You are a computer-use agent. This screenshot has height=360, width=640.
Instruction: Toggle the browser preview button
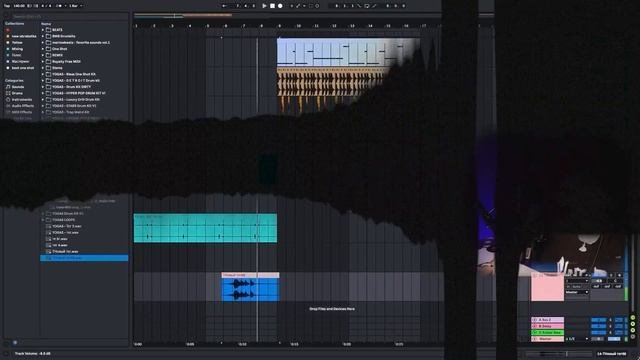(x=15, y=342)
